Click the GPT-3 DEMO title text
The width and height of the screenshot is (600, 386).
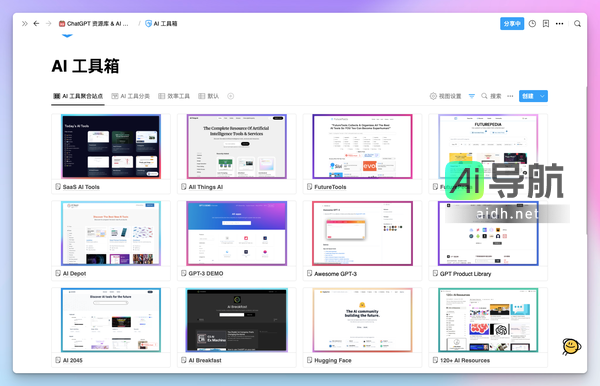tap(206, 274)
